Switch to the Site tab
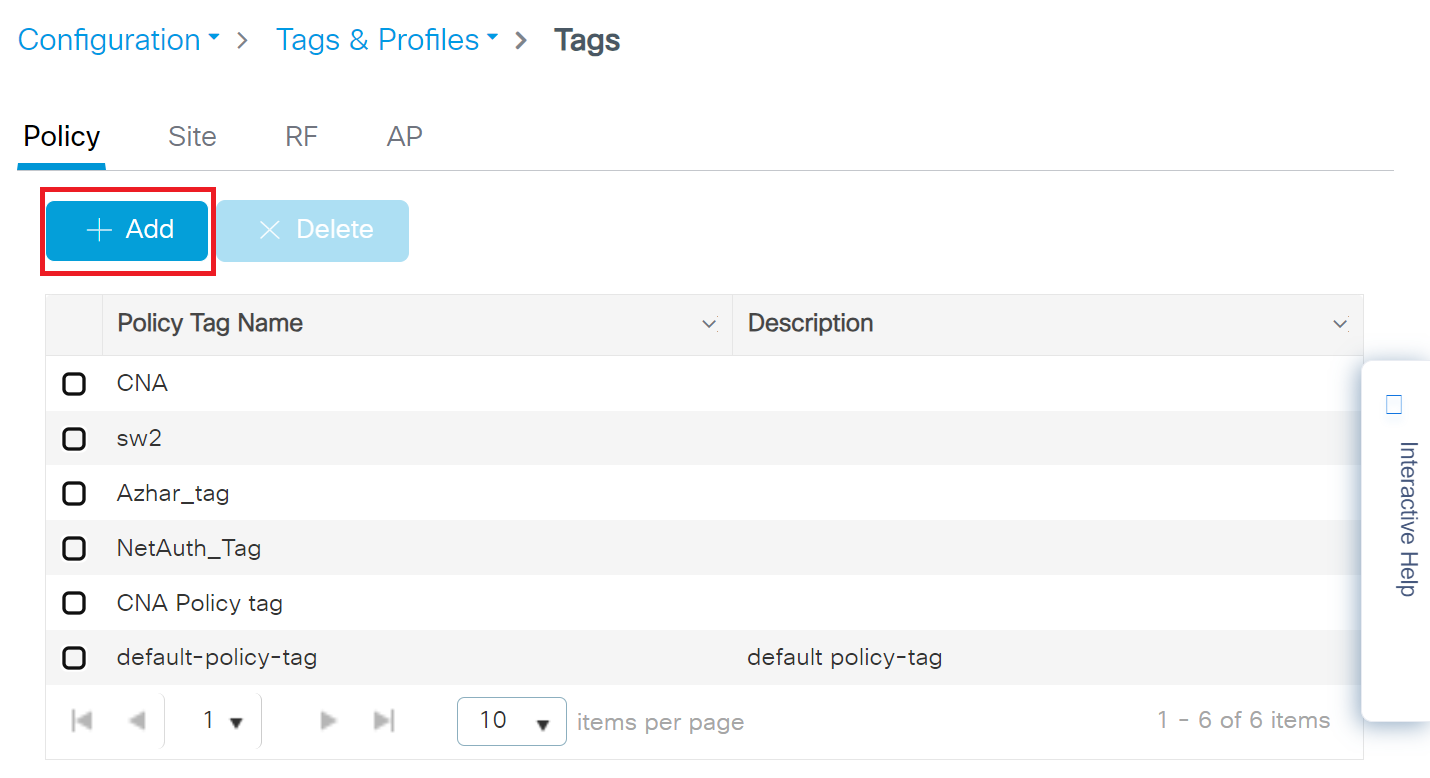This screenshot has width=1430, height=778. [x=192, y=136]
